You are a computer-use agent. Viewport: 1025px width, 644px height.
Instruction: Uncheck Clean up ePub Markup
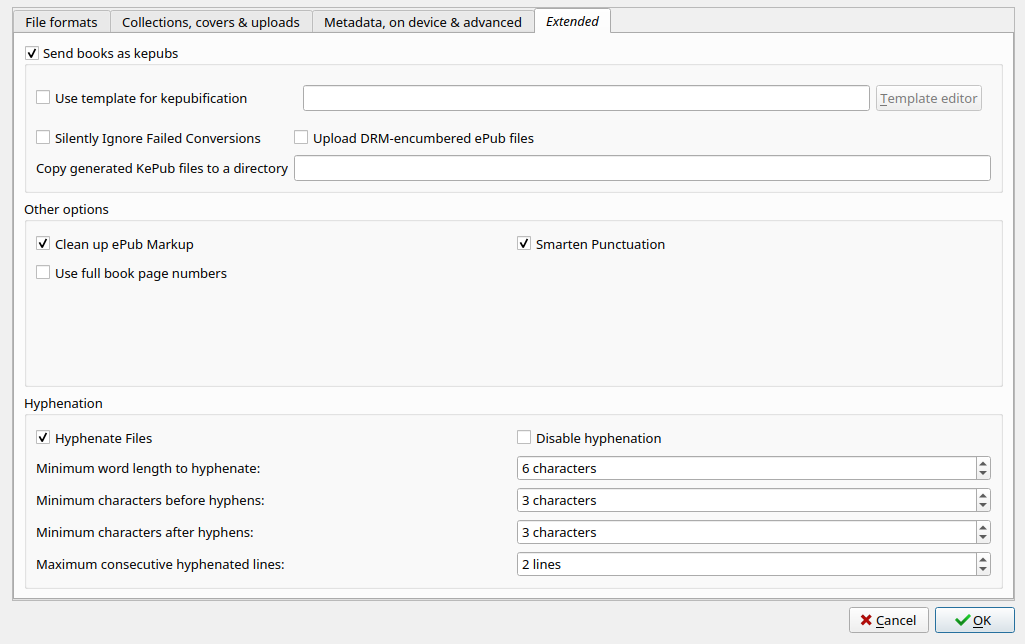coord(43,244)
